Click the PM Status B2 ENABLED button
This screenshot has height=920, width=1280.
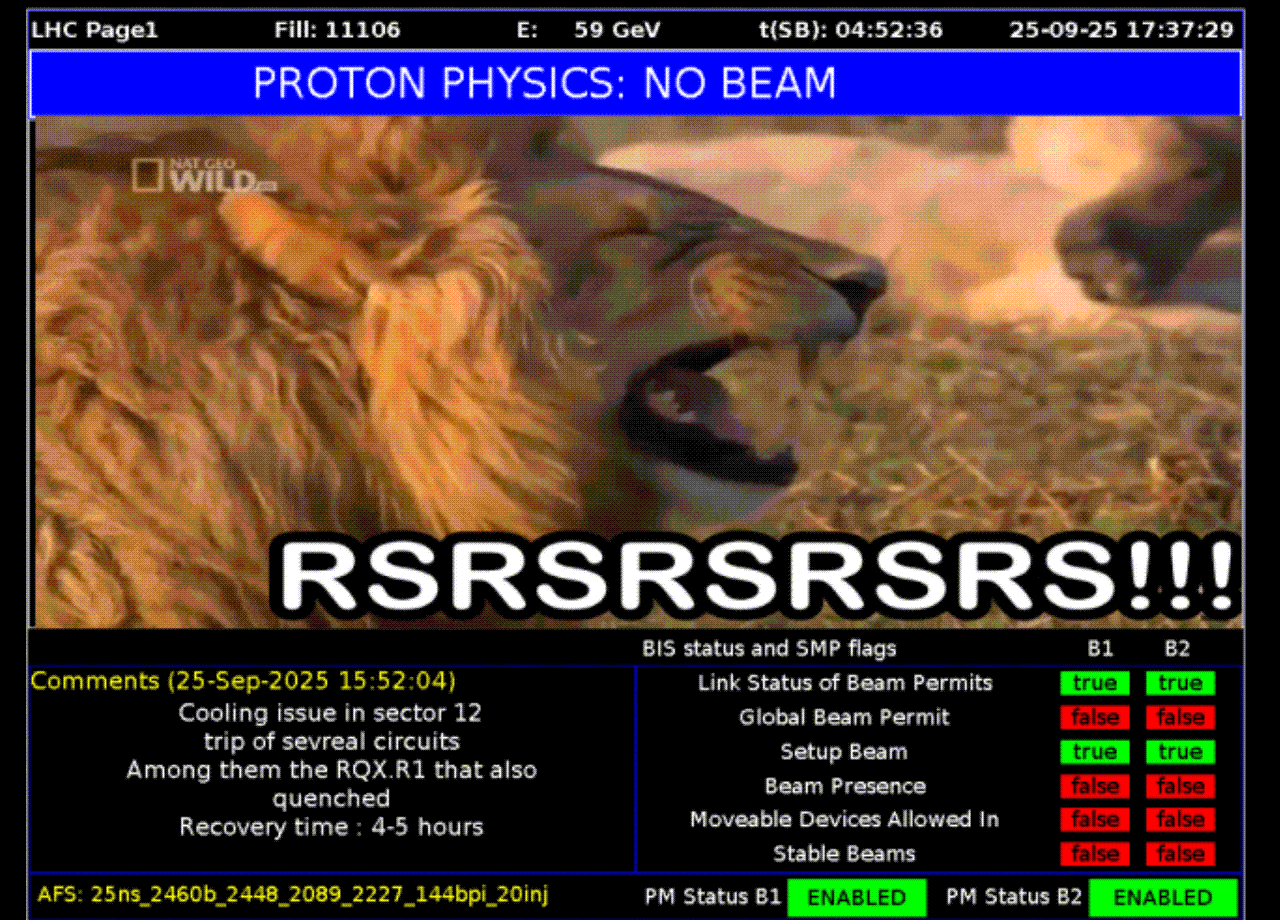1162,897
